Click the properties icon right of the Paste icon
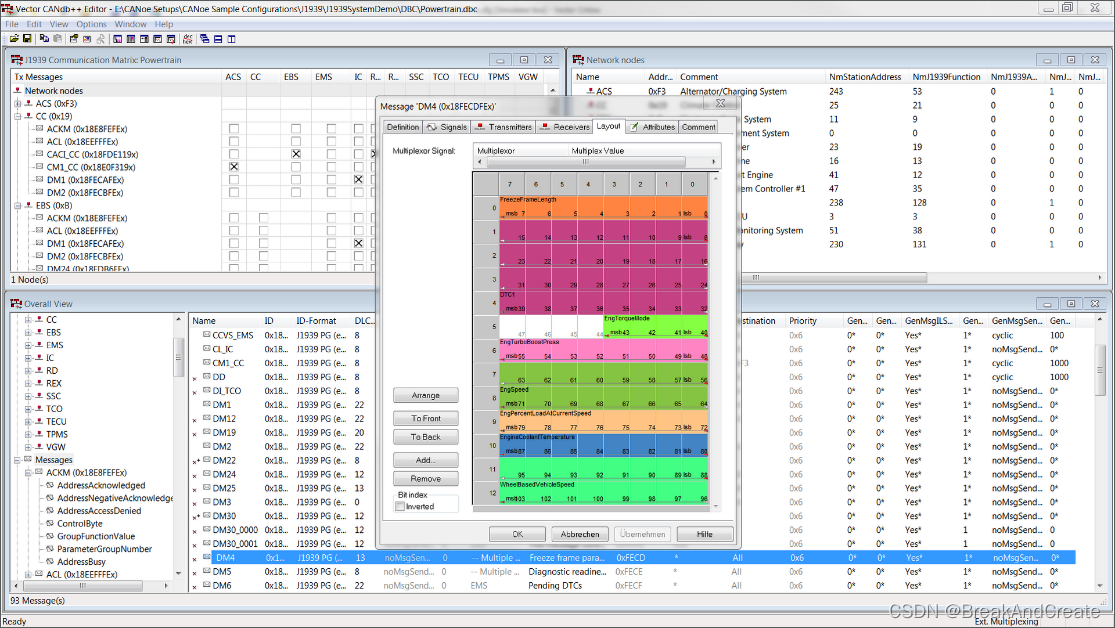Screen dimensions: 1115x628 pos(73,39)
